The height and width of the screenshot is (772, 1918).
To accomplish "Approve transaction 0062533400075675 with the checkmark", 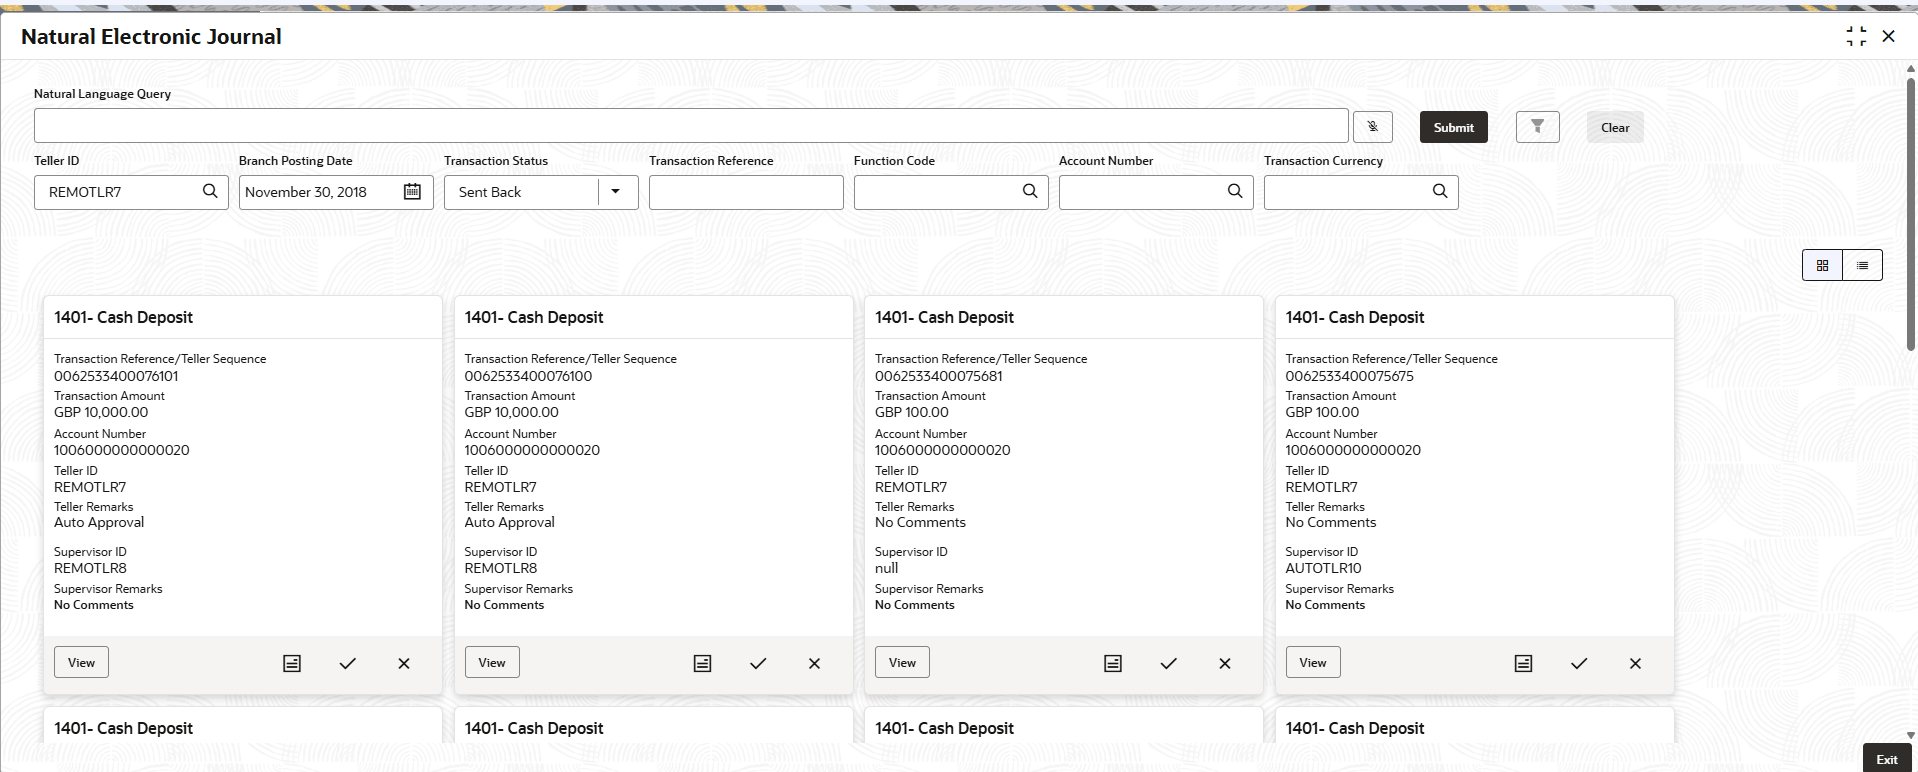I will [1579, 663].
